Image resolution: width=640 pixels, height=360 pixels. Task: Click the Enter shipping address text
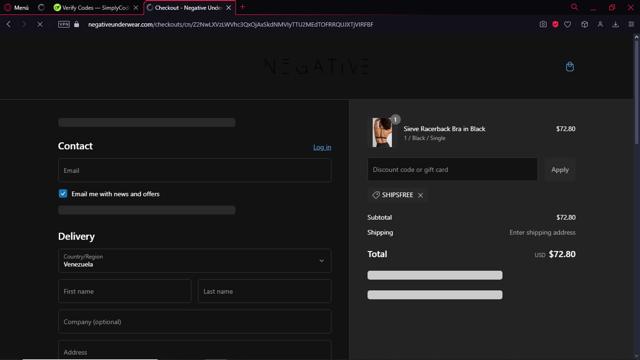point(542,232)
